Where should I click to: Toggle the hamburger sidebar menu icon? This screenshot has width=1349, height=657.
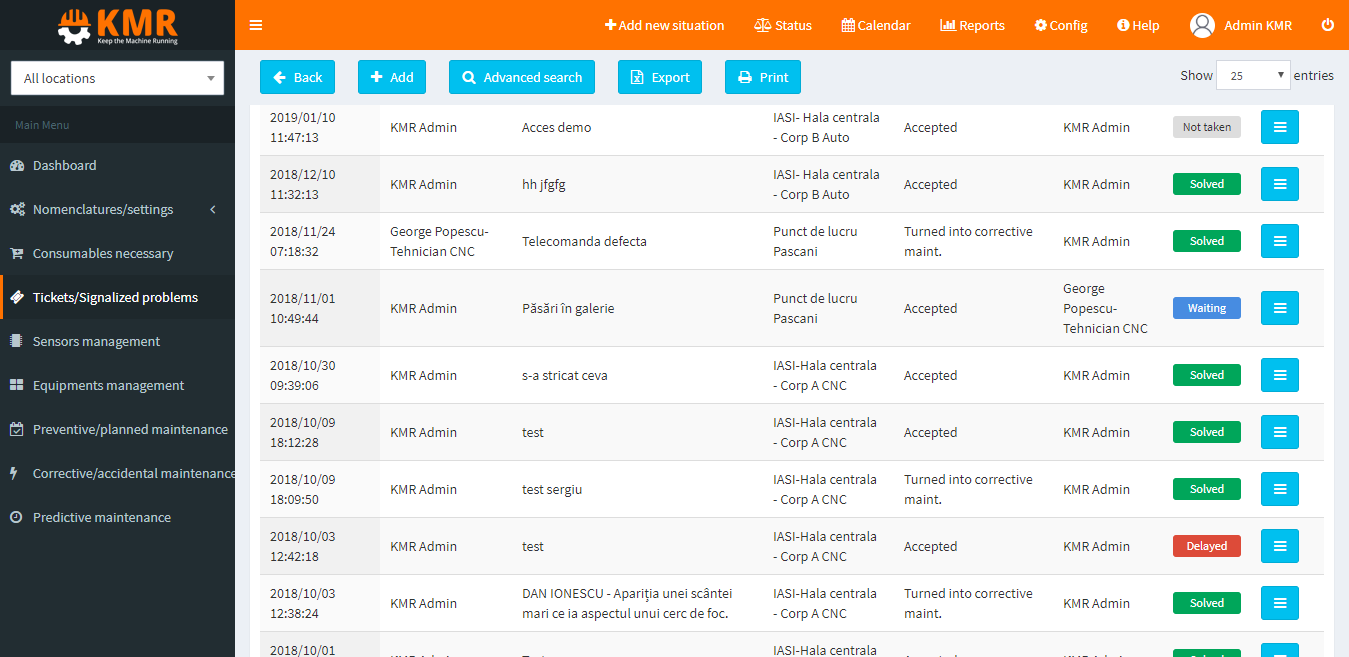pyautogui.click(x=256, y=25)
